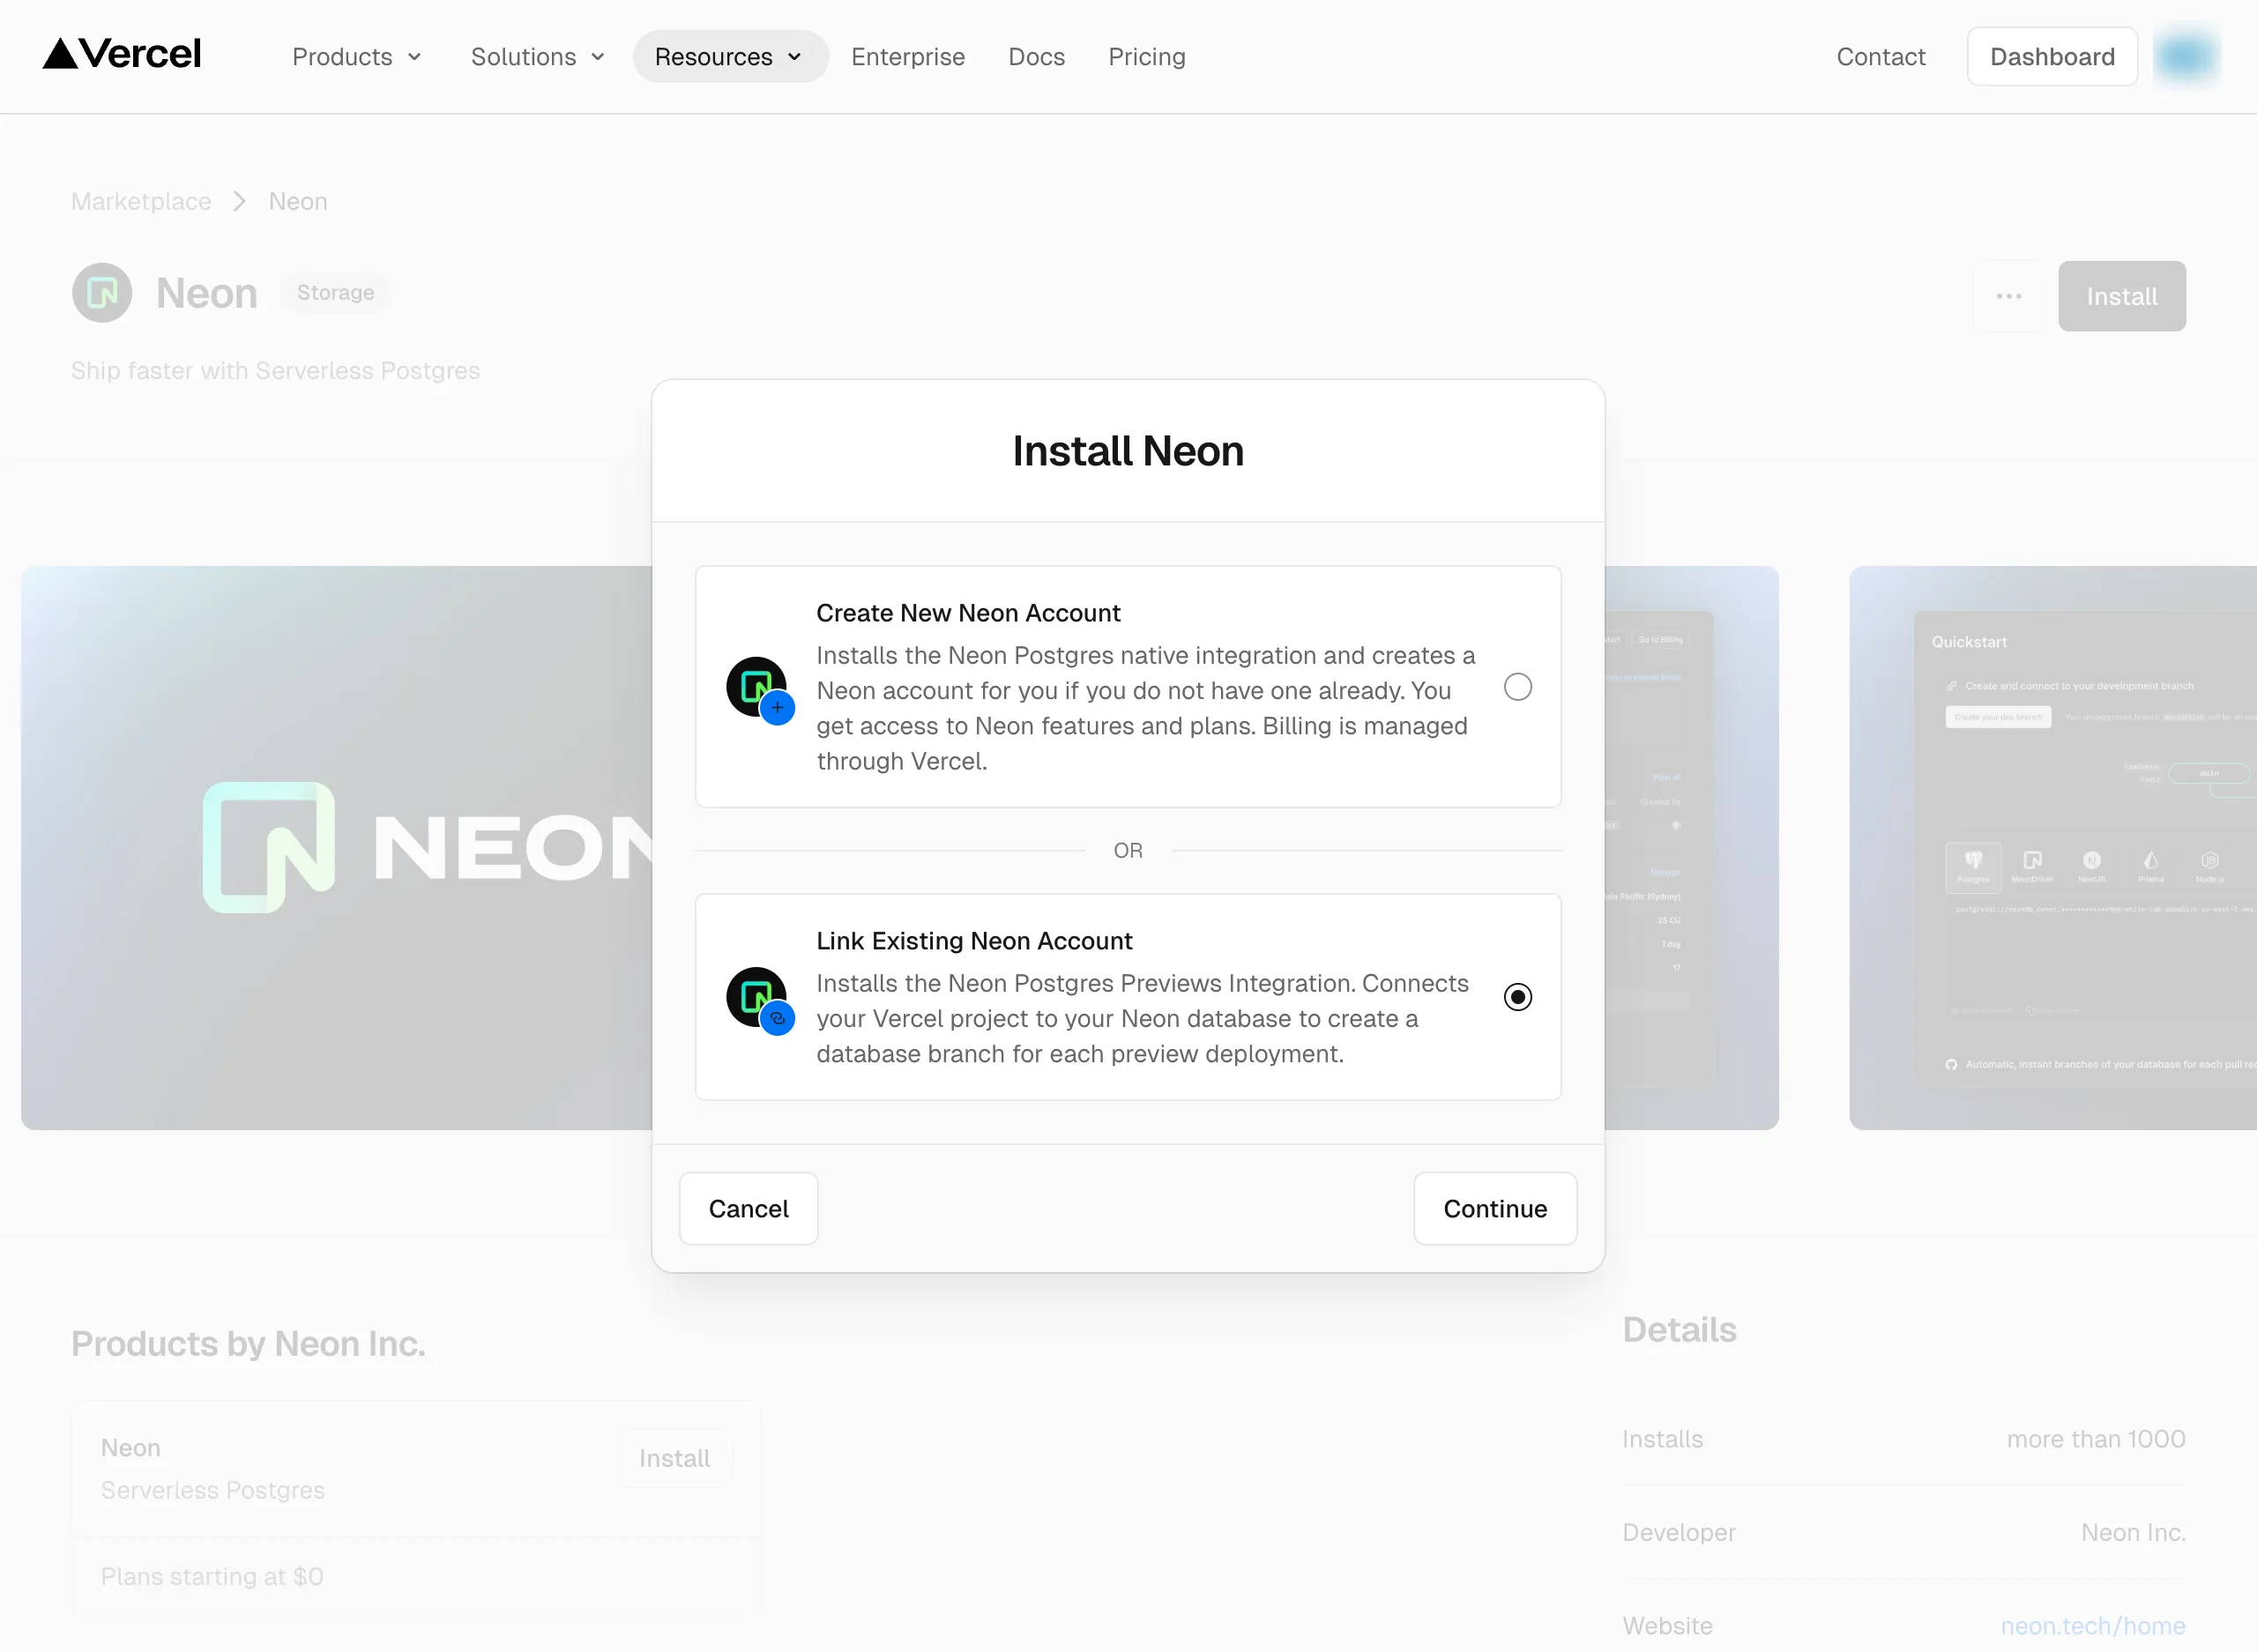The height and width of the screenshot is (1652, 2257).
Task: Click the breadcrumb chevron separator
Action: pyautogui.click(x=239, y=201)
